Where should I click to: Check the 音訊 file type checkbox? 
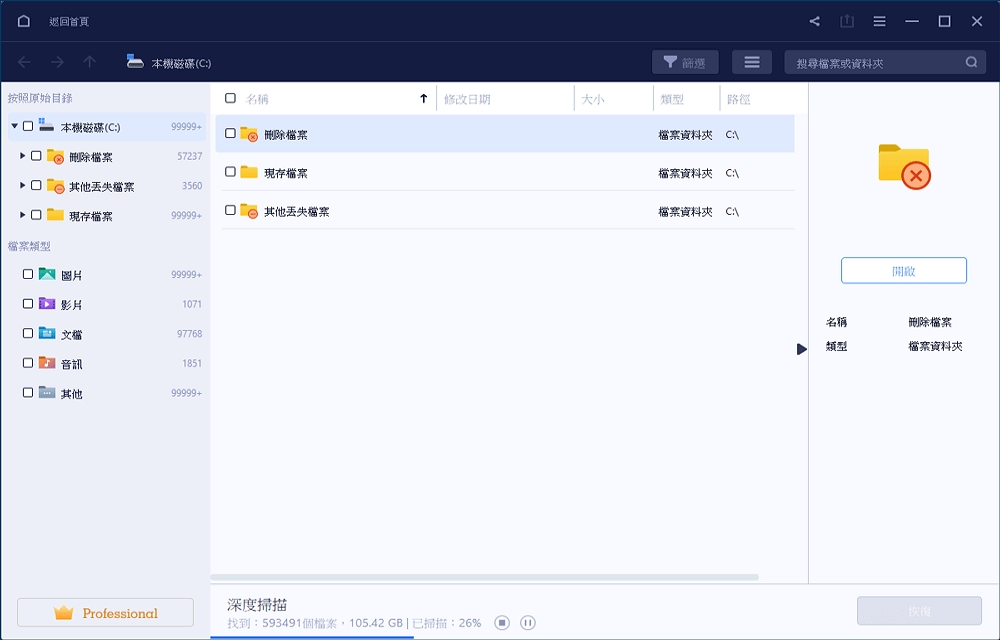tap(28, 363)
